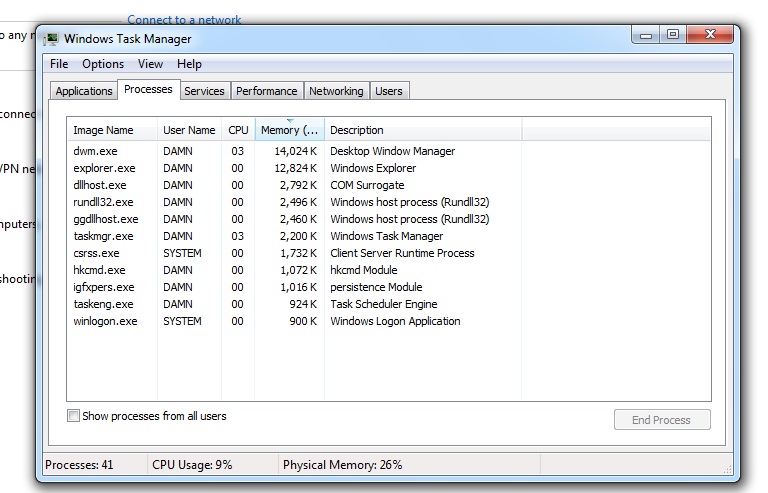
Task: Switch to the Users tab
Action: (x=389, y=91)
